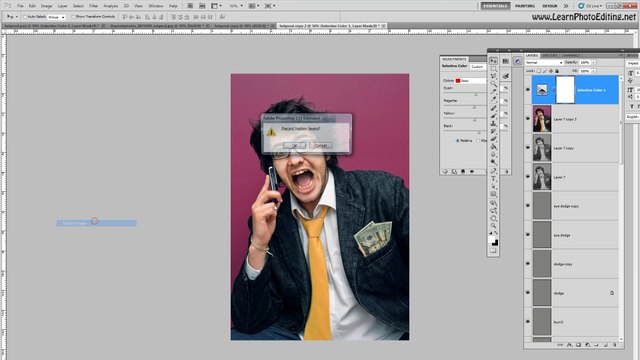Viewport: 640px width, 360px height.
Task: Open the Arrange Documents dropdown
Action: click(254, 6)
